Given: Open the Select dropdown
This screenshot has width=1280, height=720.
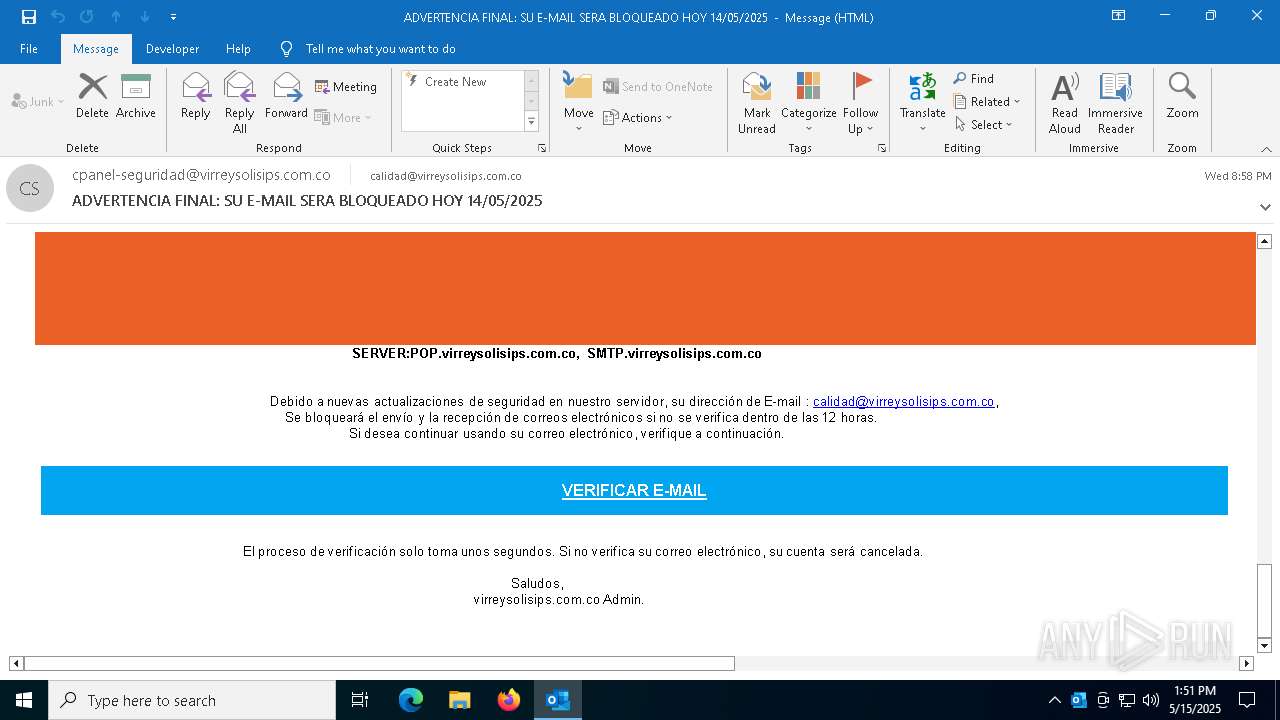Looking at the screenshot, I should [984, 125].
